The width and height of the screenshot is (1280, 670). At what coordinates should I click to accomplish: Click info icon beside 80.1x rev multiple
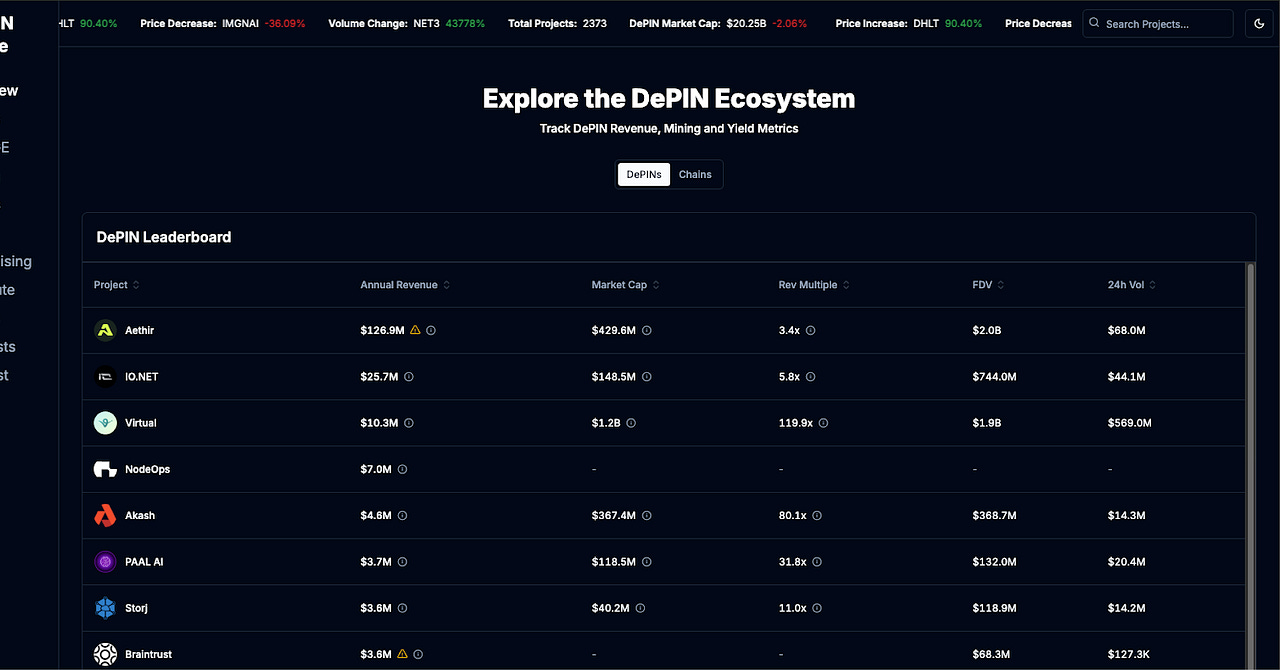[817, 515]
